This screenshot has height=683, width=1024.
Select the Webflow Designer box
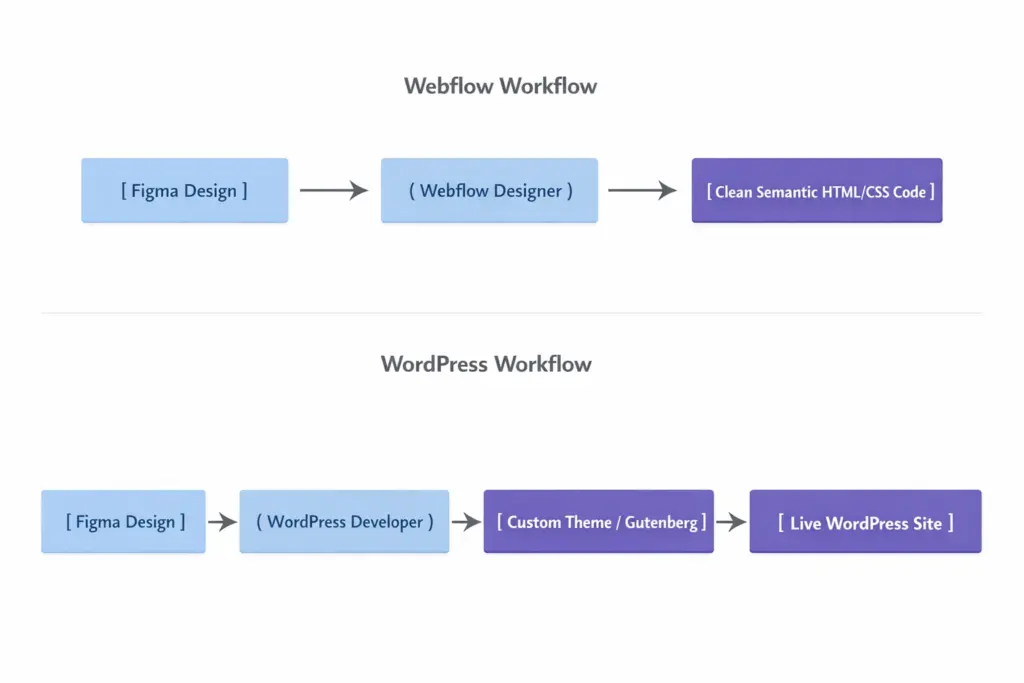click(x=489, y=190)
